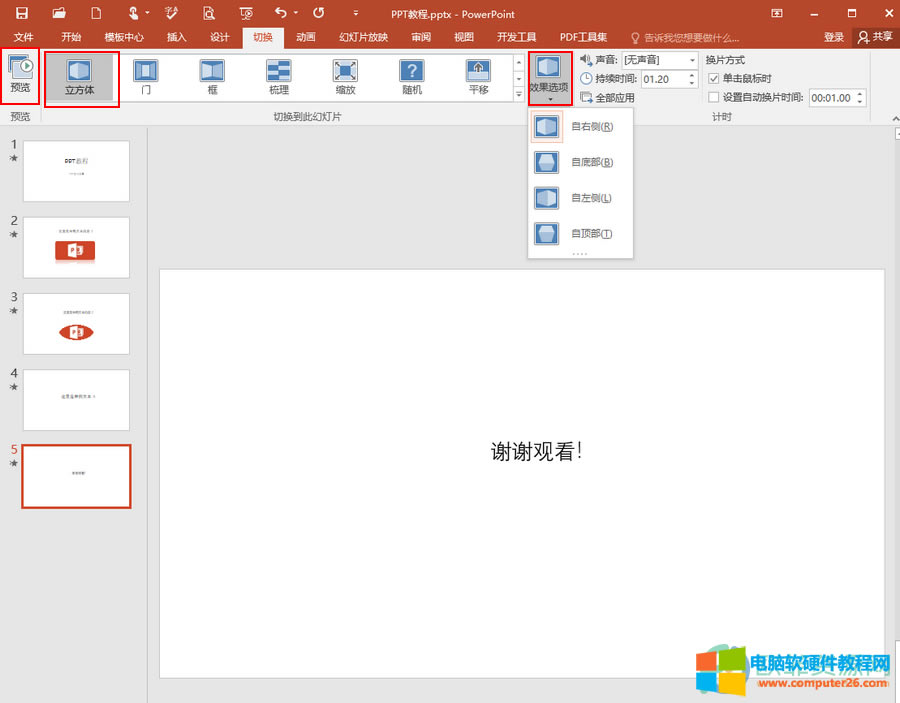Switch to the 动画 (Animations) ribbon tab
The height and width of the screenshot is (703, 900).
[x=305, y=37]
